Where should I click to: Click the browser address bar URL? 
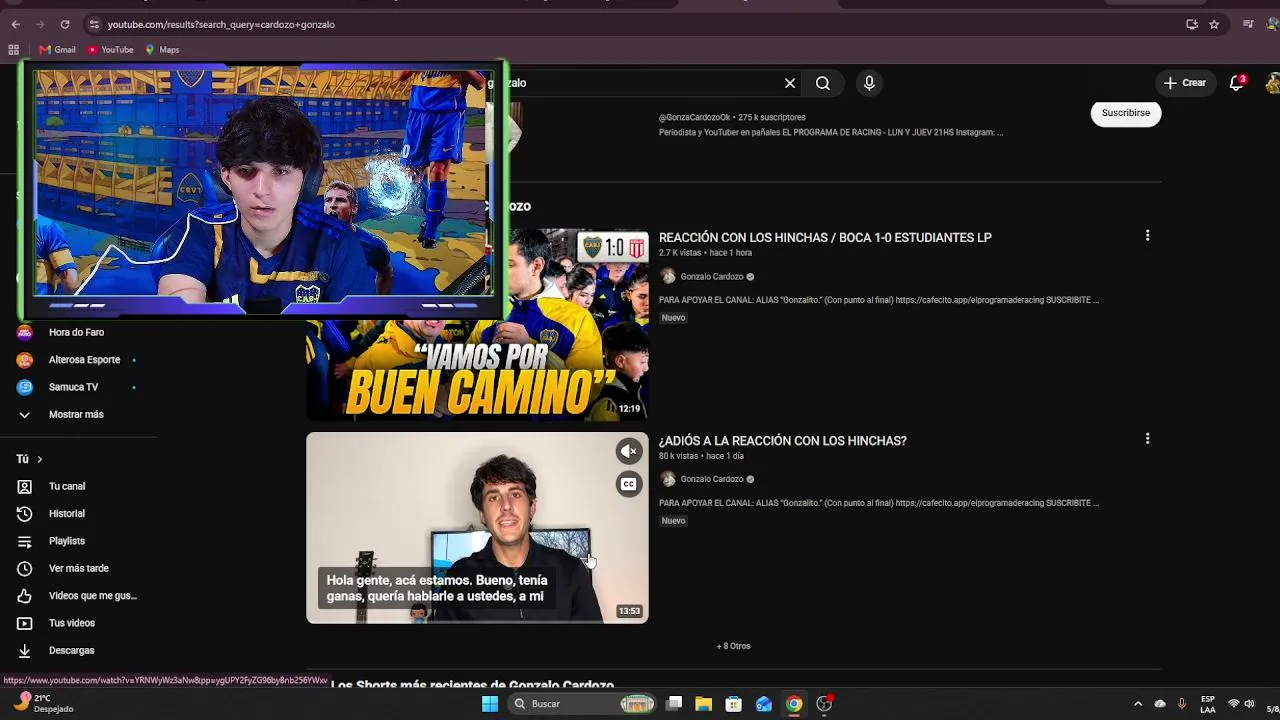[x=221, y=24]
